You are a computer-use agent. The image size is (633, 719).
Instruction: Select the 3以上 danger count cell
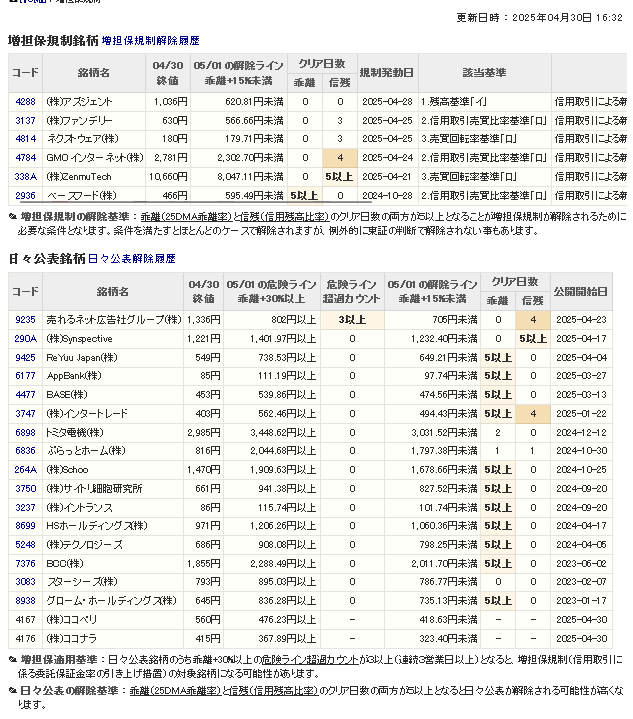[352, 320]
